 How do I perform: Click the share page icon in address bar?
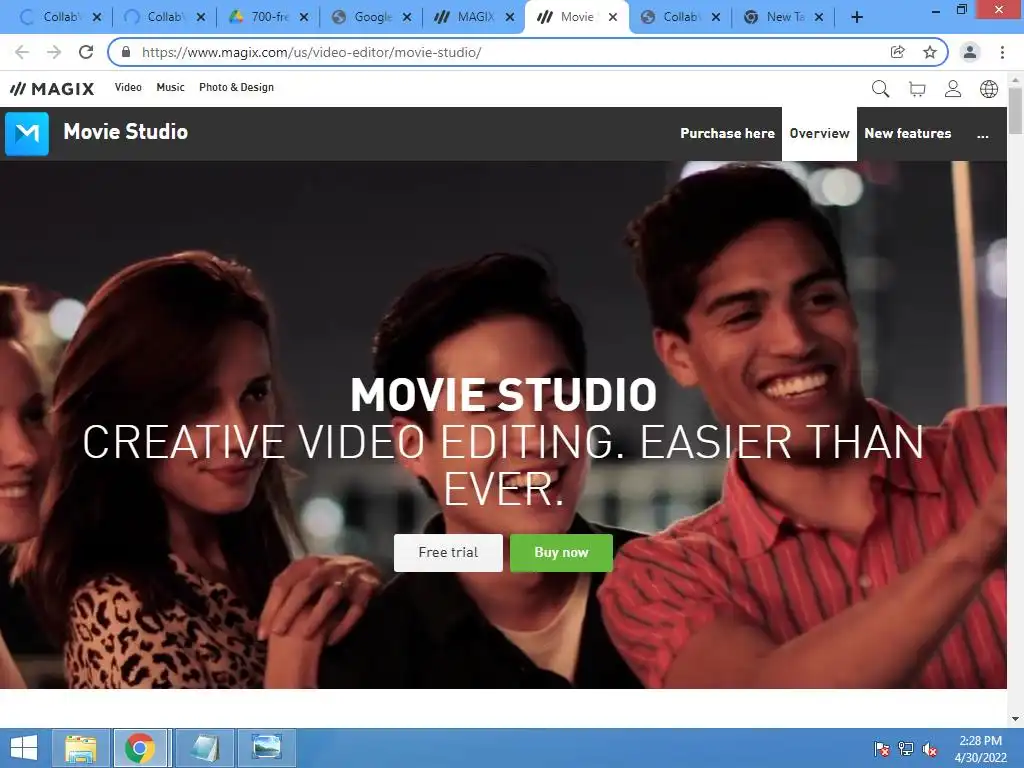pyautogui.click(x=898, y=52)
